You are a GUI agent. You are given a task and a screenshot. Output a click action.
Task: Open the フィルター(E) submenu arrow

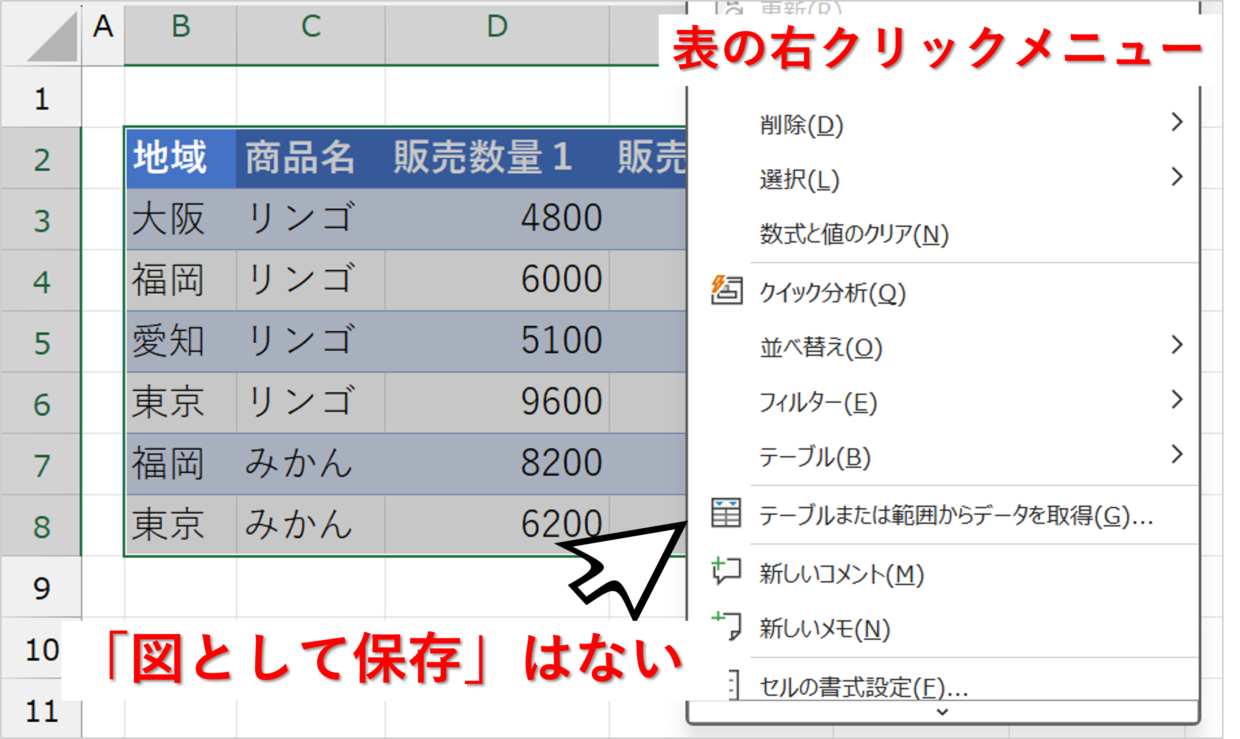click(1176, 401)
